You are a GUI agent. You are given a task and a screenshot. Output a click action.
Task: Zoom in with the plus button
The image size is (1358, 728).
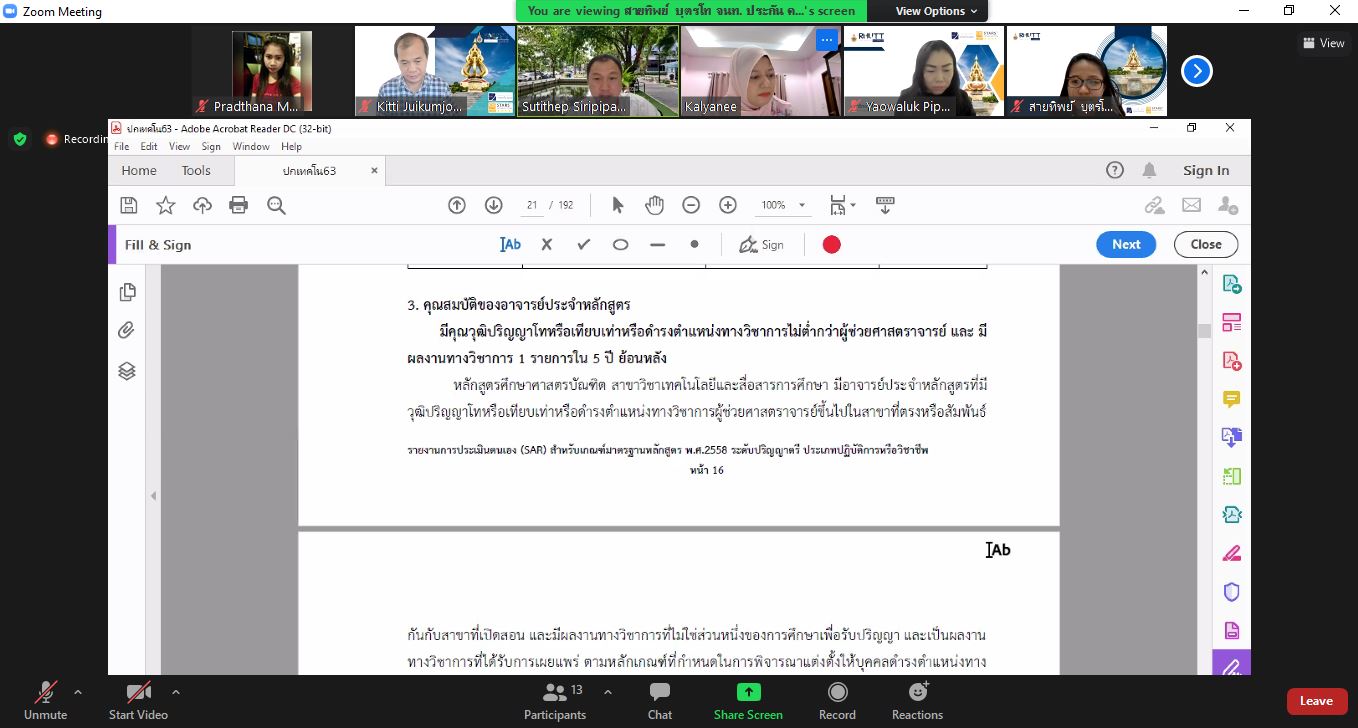[728, 205]
